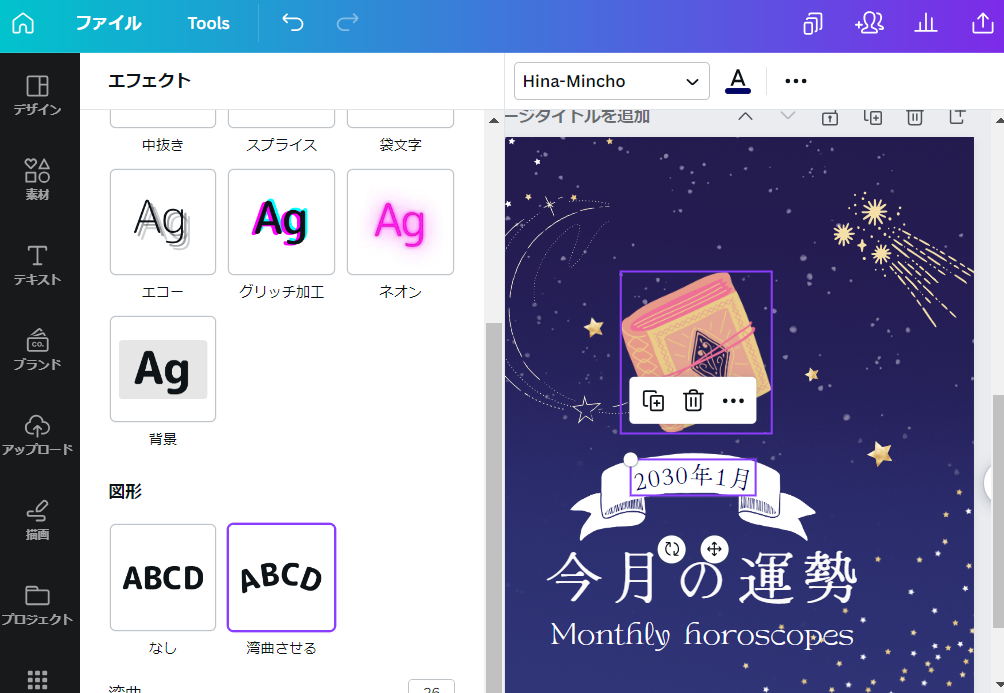Screen dimensions: 1004x693
Task: Delete the page with the trash icon
Action: [914, 117]
